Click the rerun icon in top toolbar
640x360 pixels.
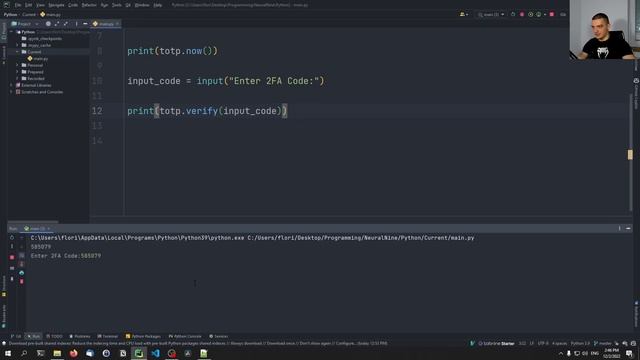[513, 14]
